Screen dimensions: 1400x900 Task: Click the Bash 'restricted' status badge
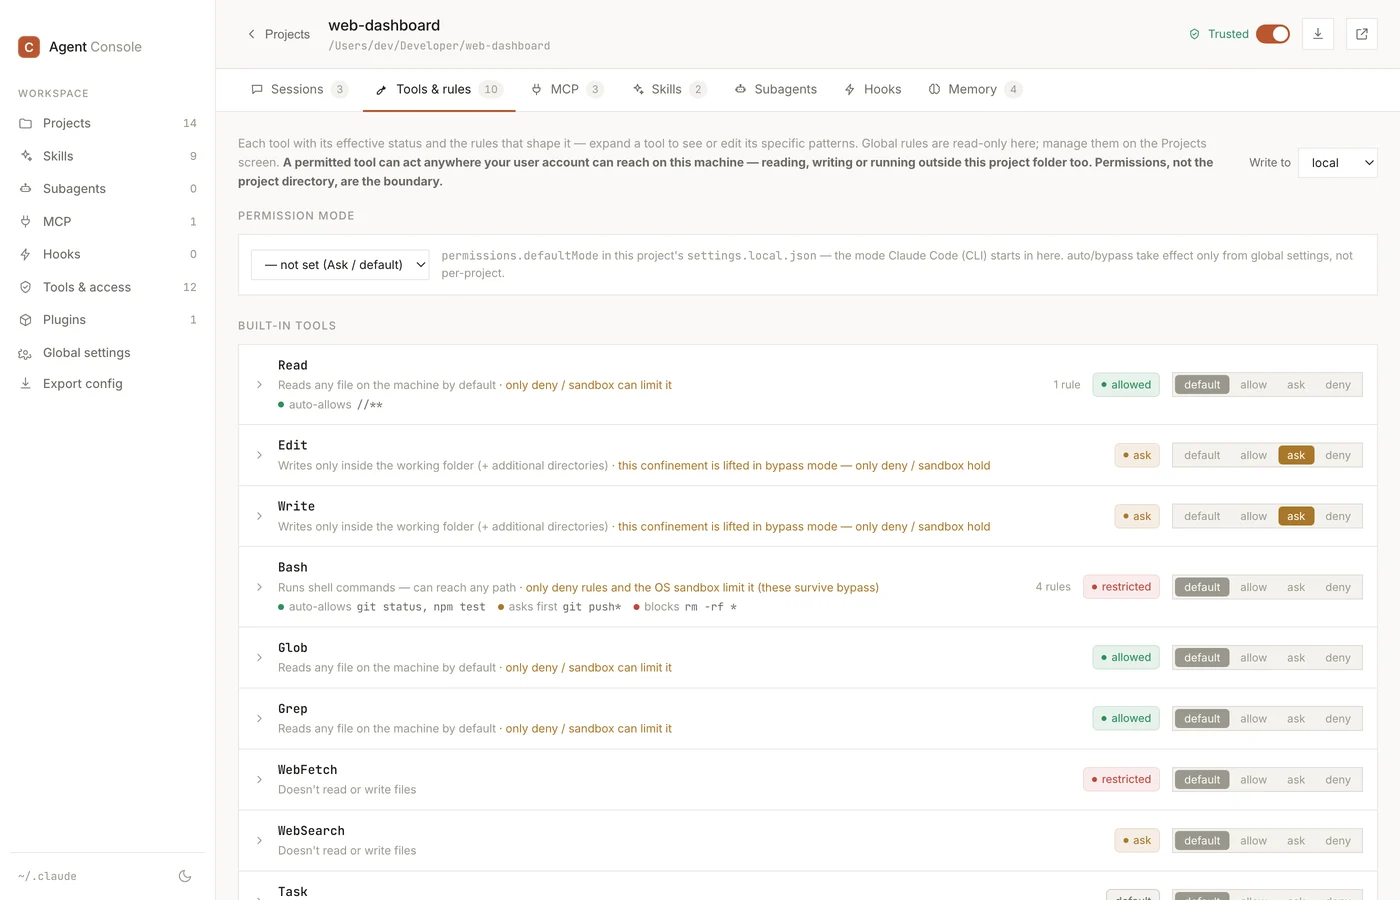(1121, 588)
